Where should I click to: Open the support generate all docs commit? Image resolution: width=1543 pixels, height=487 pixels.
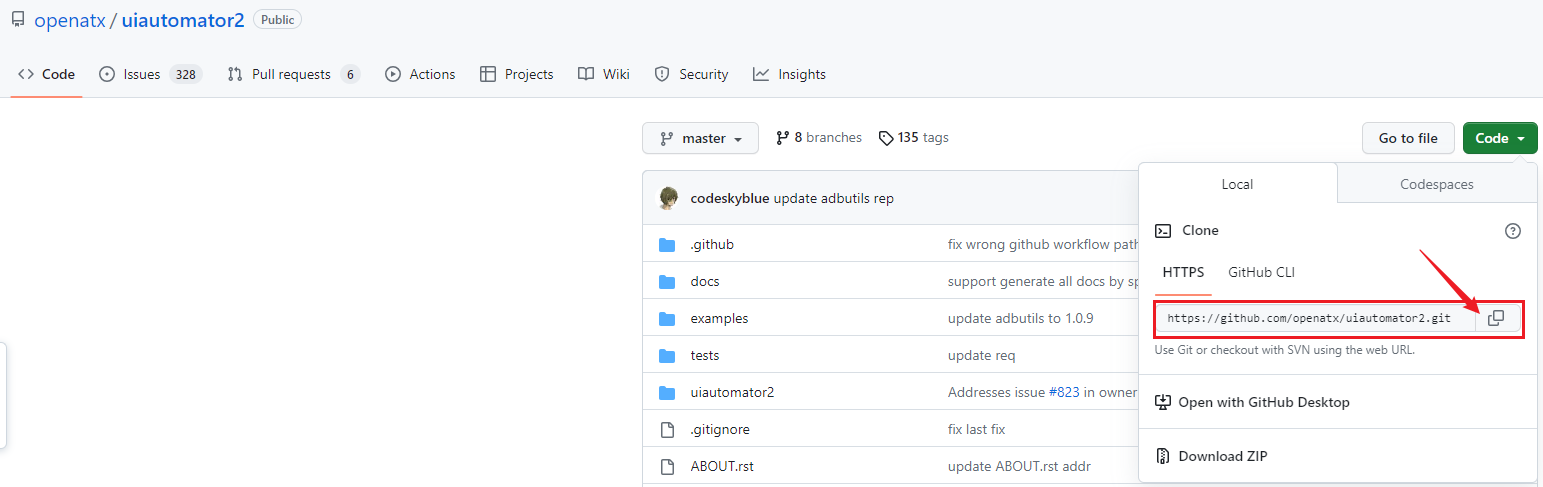click(x=1043, y=281)
